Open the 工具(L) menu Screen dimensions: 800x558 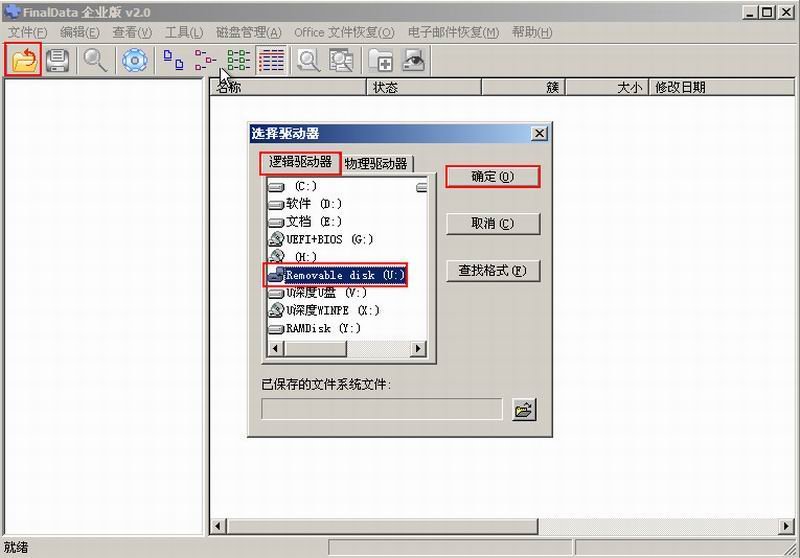184,33
